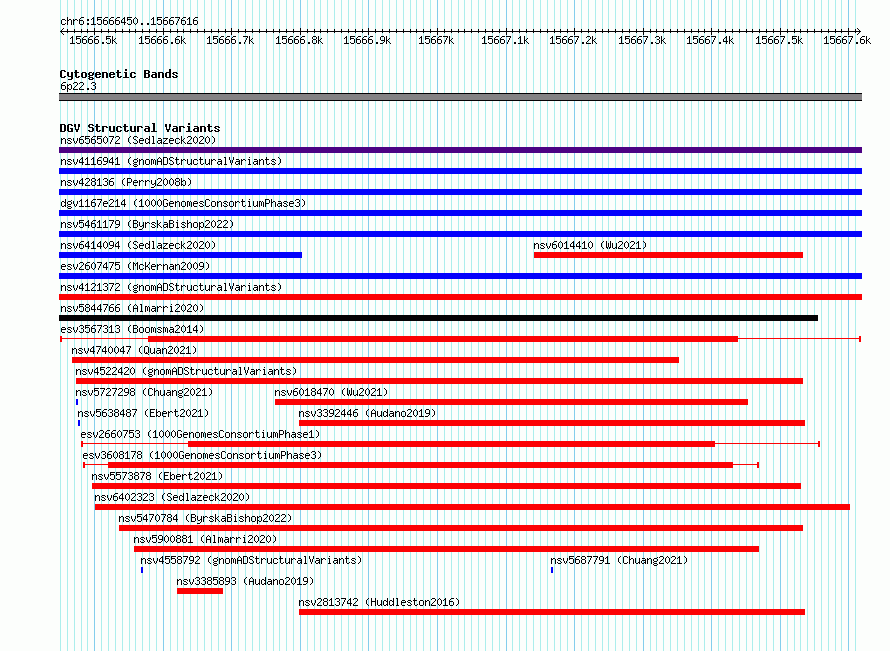The image size is (890, 651).
Task: Click the tiny blue nsv5687791 marker
Action: (x=552, y=570)
